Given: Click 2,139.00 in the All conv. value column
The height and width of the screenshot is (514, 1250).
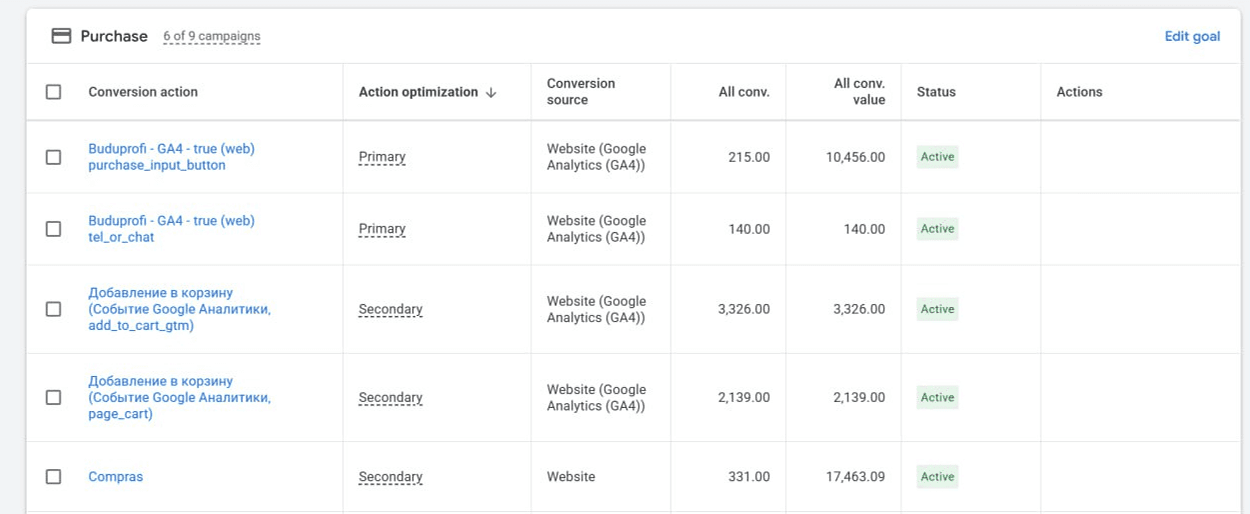Looking at the screenshot, I should point(859,397).
